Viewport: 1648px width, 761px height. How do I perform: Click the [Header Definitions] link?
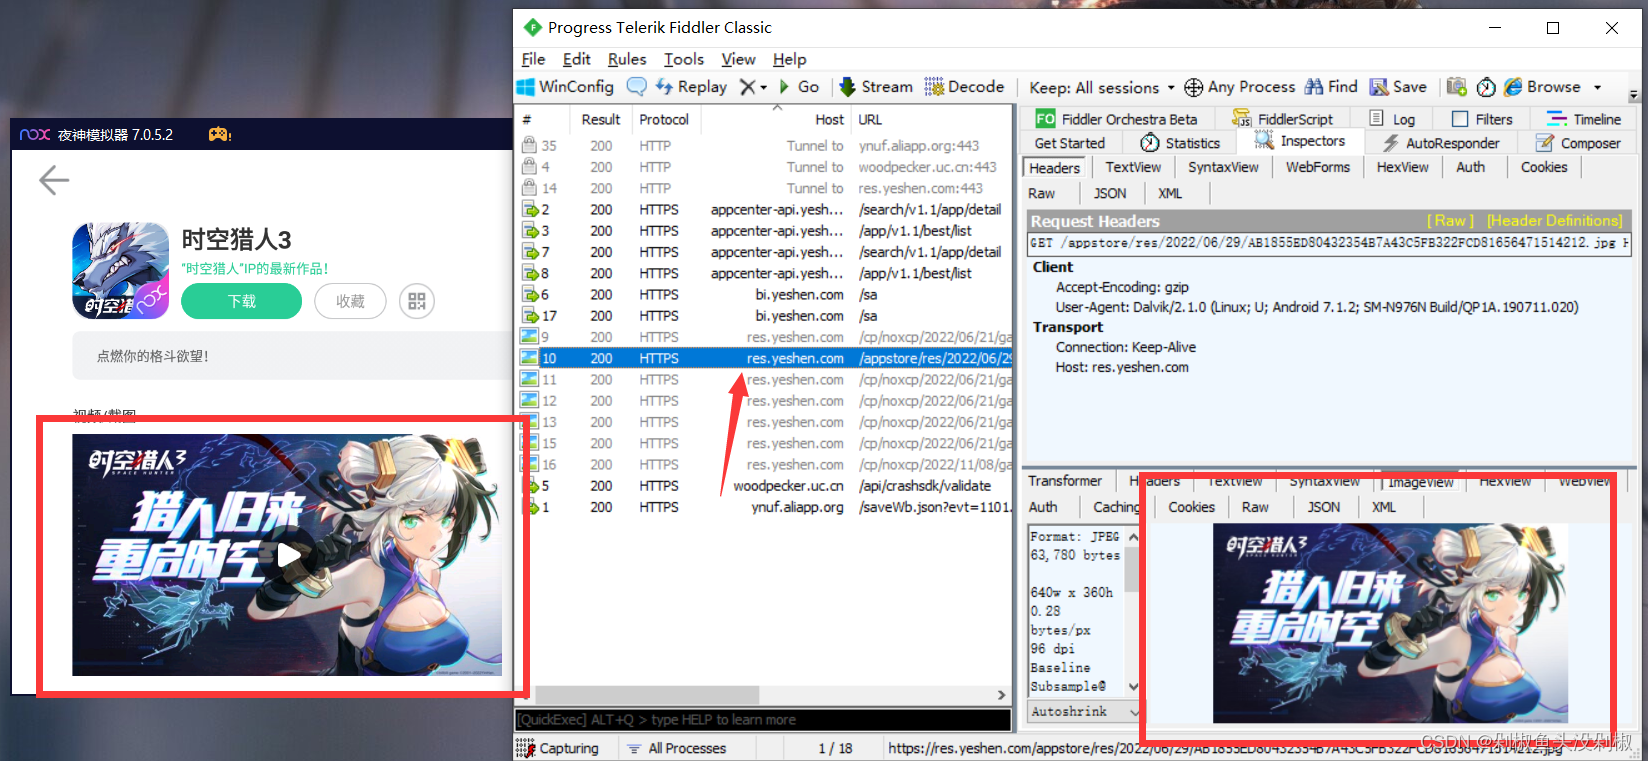(x=1554, y=221)
